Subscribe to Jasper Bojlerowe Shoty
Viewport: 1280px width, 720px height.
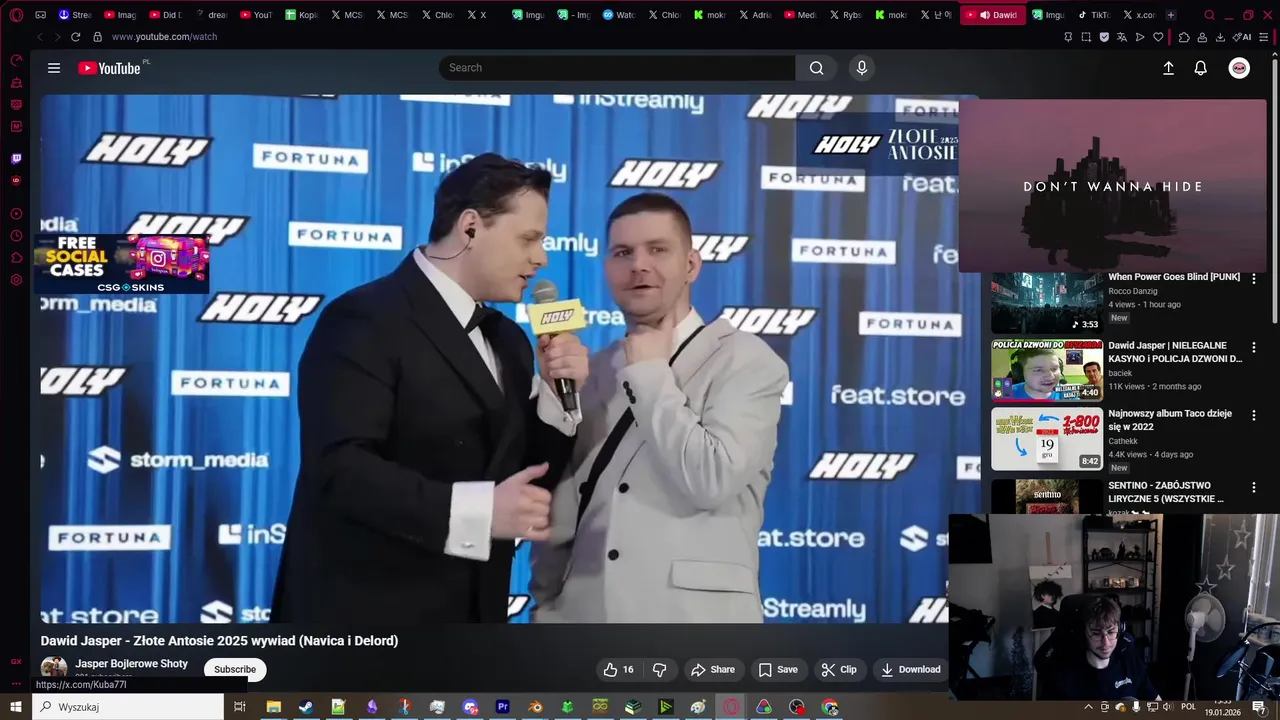coord(235,669)
